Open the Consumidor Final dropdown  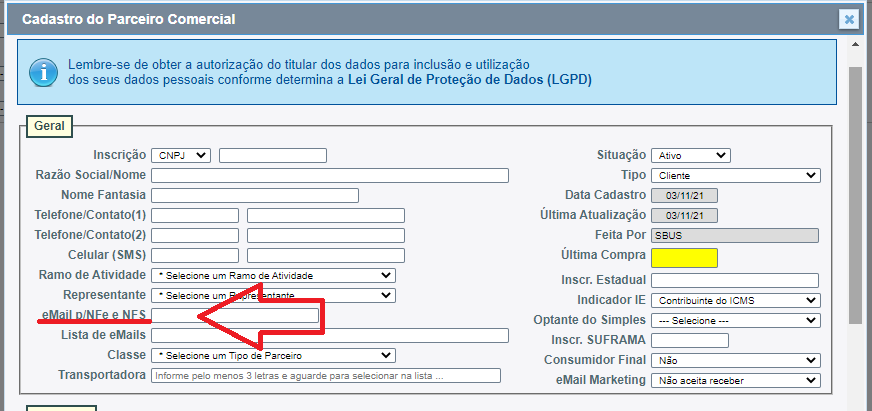pyautogui.click(x=735, y=360)
